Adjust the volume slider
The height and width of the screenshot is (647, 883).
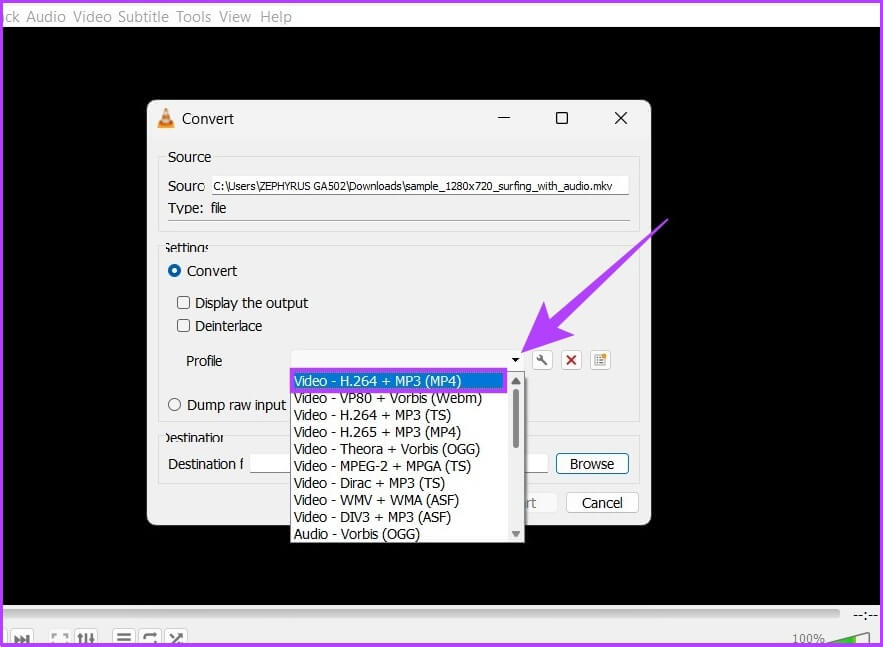[850, 639]
